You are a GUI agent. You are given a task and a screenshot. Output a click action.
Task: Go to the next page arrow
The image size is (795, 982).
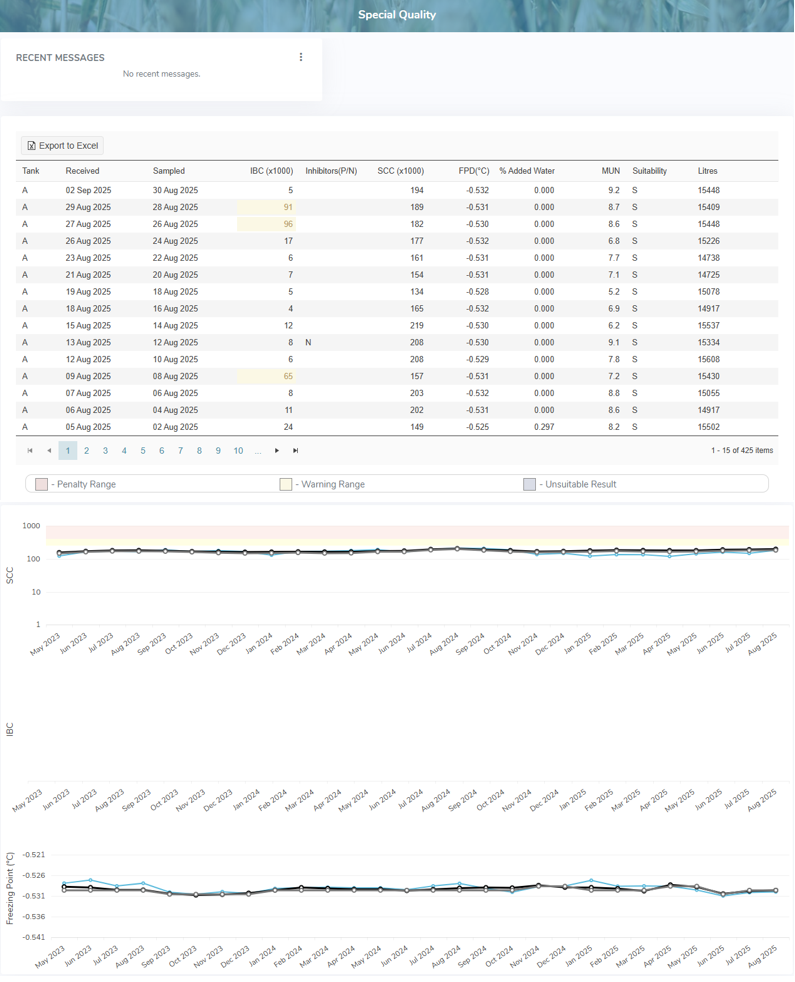tap(277, 451)
